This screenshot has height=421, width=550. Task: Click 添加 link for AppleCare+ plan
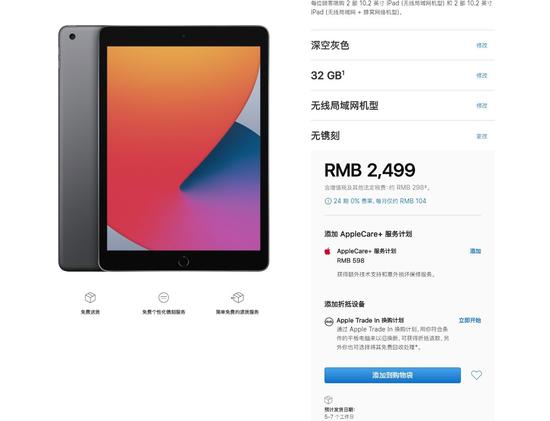point(475,251)
